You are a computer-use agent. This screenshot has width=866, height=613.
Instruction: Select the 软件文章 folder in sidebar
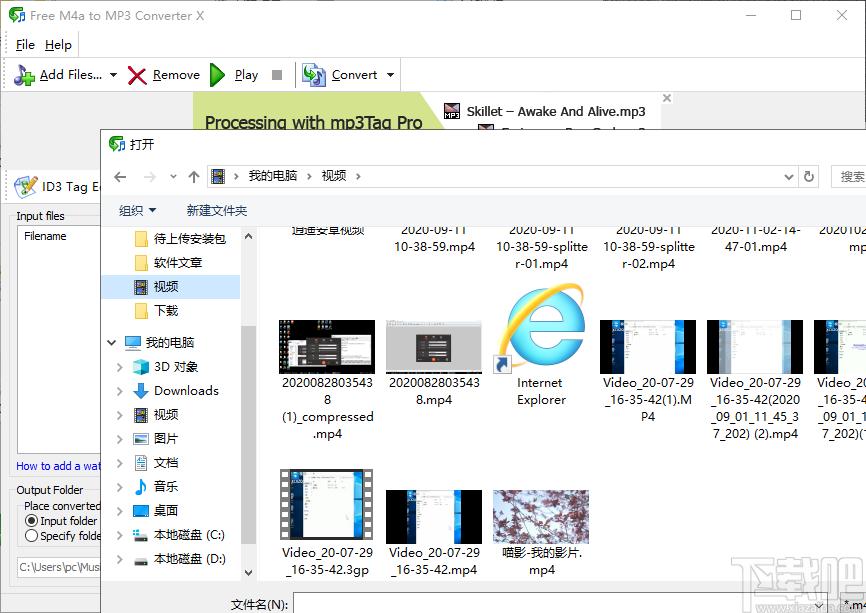click(x=168, y=263)
